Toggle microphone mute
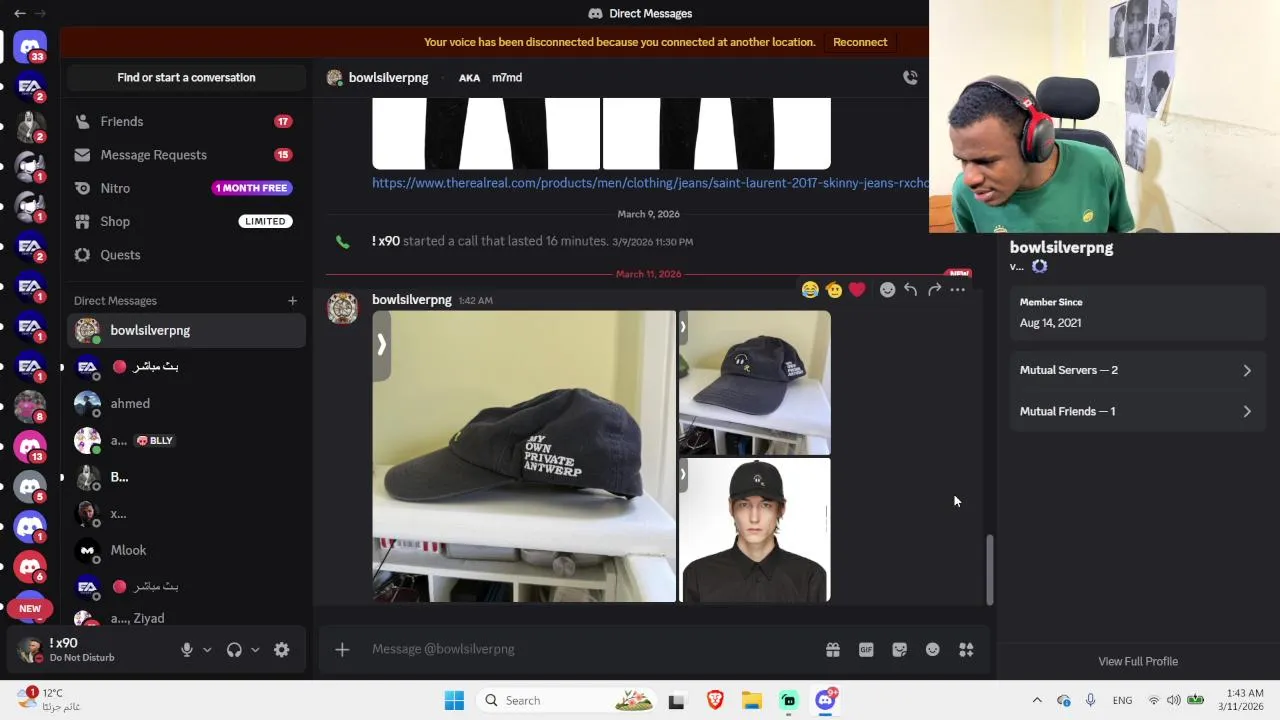 point(186,649)
